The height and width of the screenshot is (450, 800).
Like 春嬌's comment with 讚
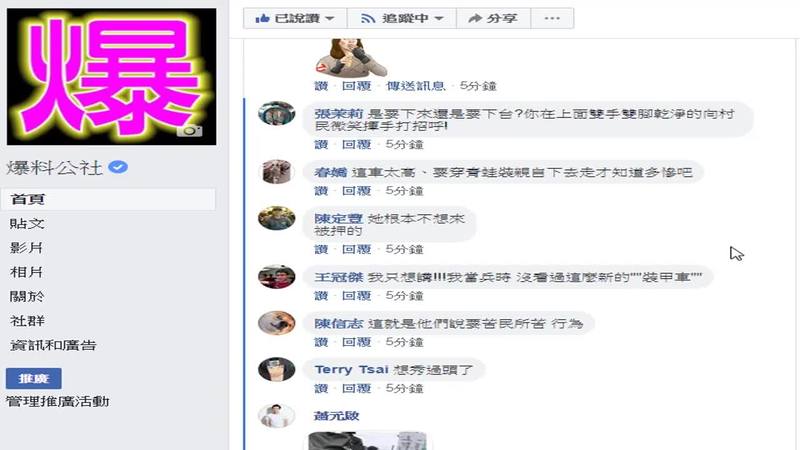click(x=321, y=191)
